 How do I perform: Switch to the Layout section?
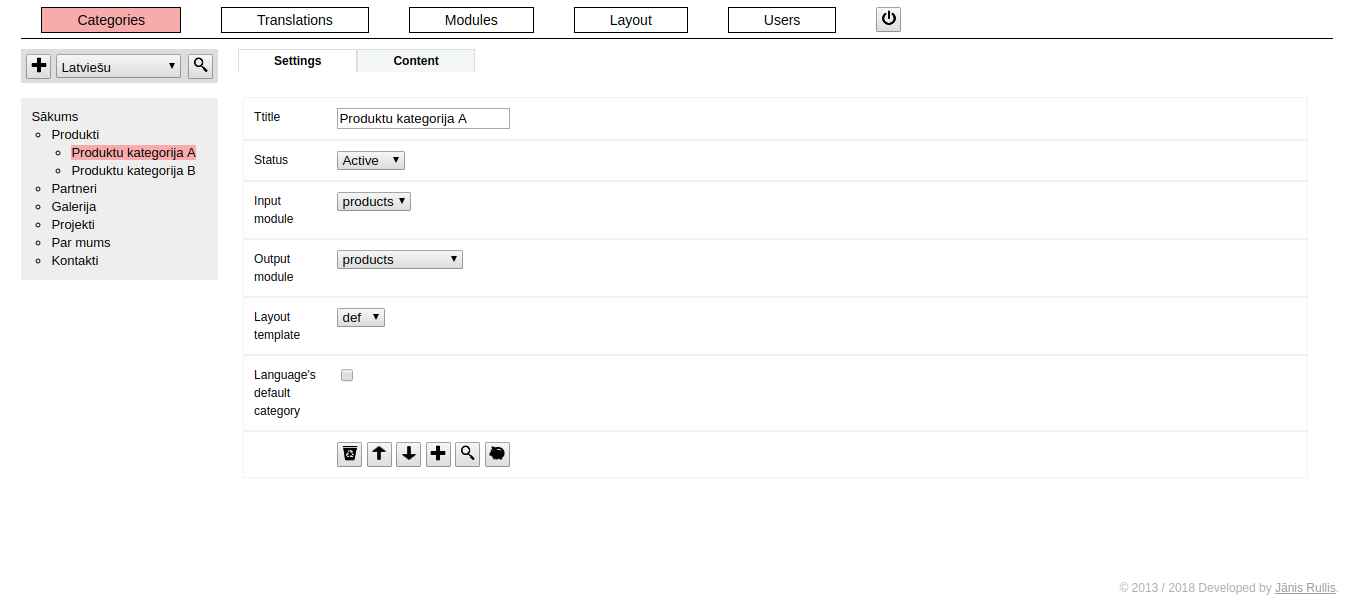pos(631,20)
